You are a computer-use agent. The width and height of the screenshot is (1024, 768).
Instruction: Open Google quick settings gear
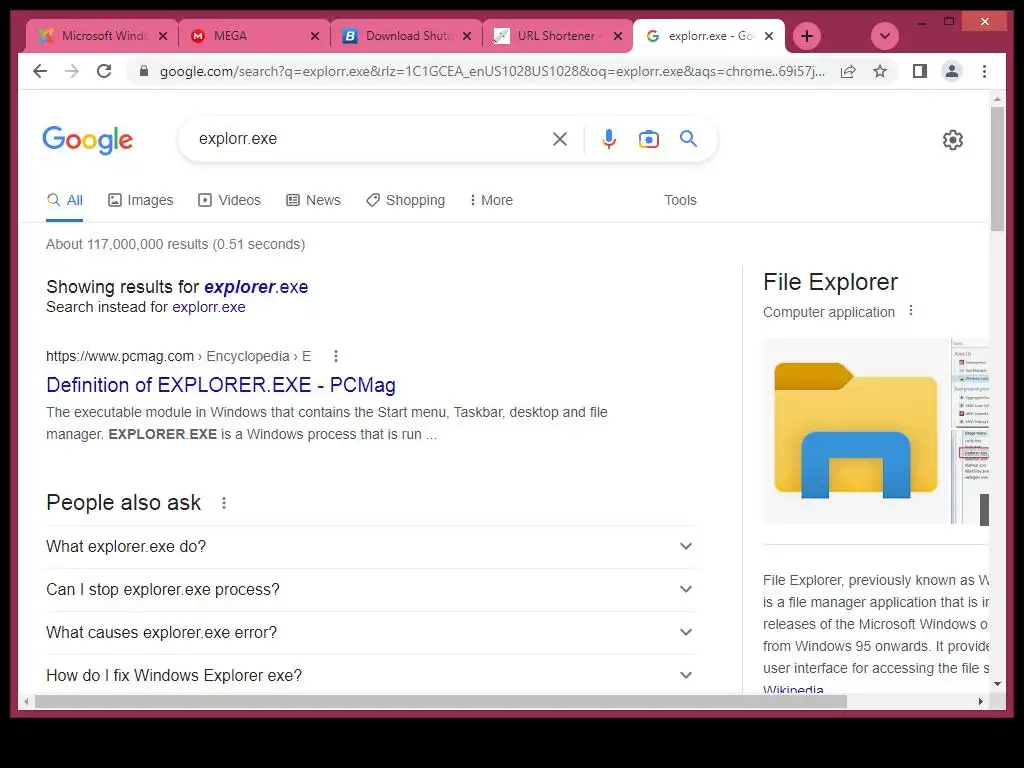953,140
